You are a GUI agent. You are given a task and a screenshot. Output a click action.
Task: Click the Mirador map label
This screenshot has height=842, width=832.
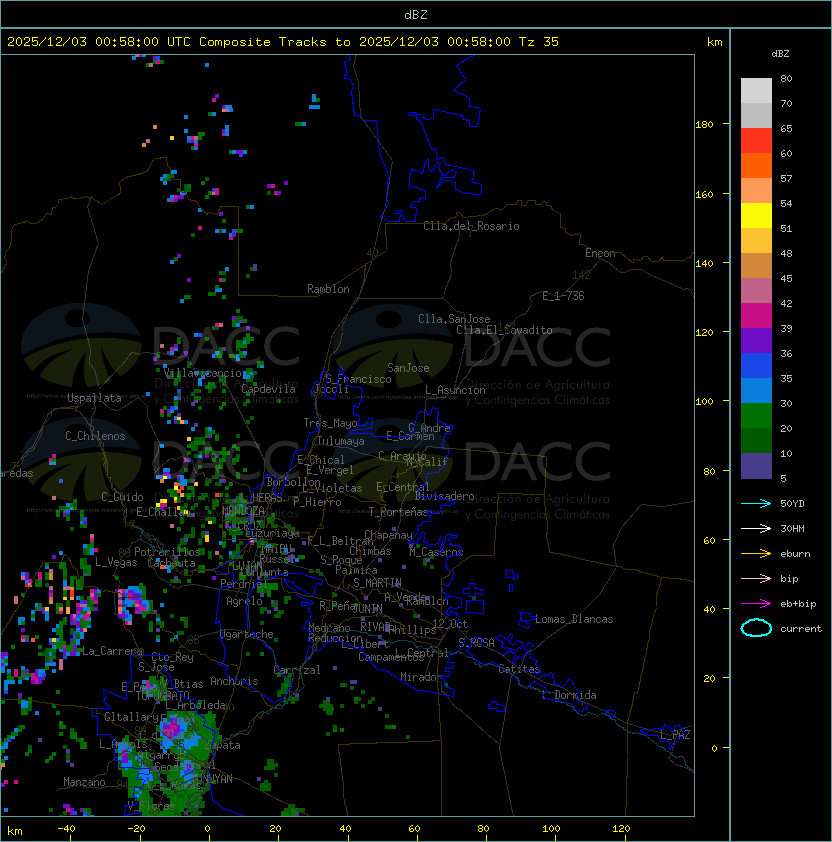421,677
